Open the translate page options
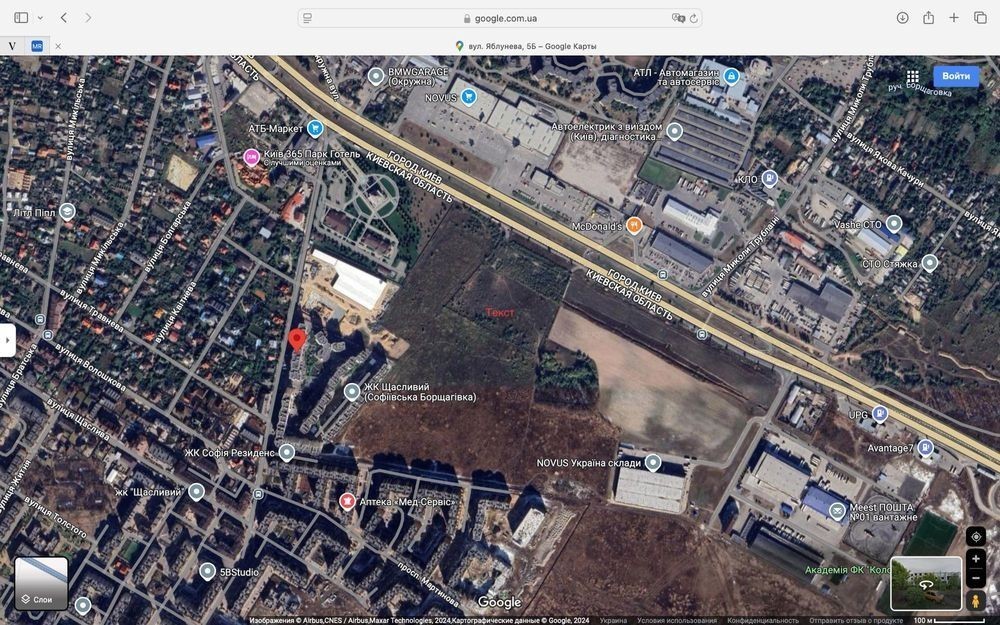This screenshot has width=1000, height=625. pos(679,18)
